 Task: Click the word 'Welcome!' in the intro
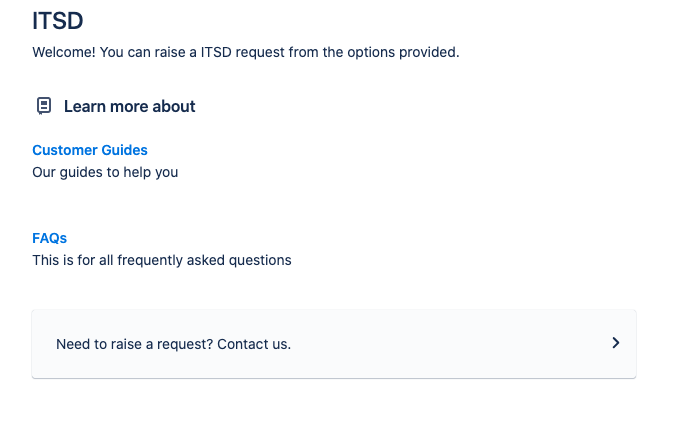coord(64,52)
